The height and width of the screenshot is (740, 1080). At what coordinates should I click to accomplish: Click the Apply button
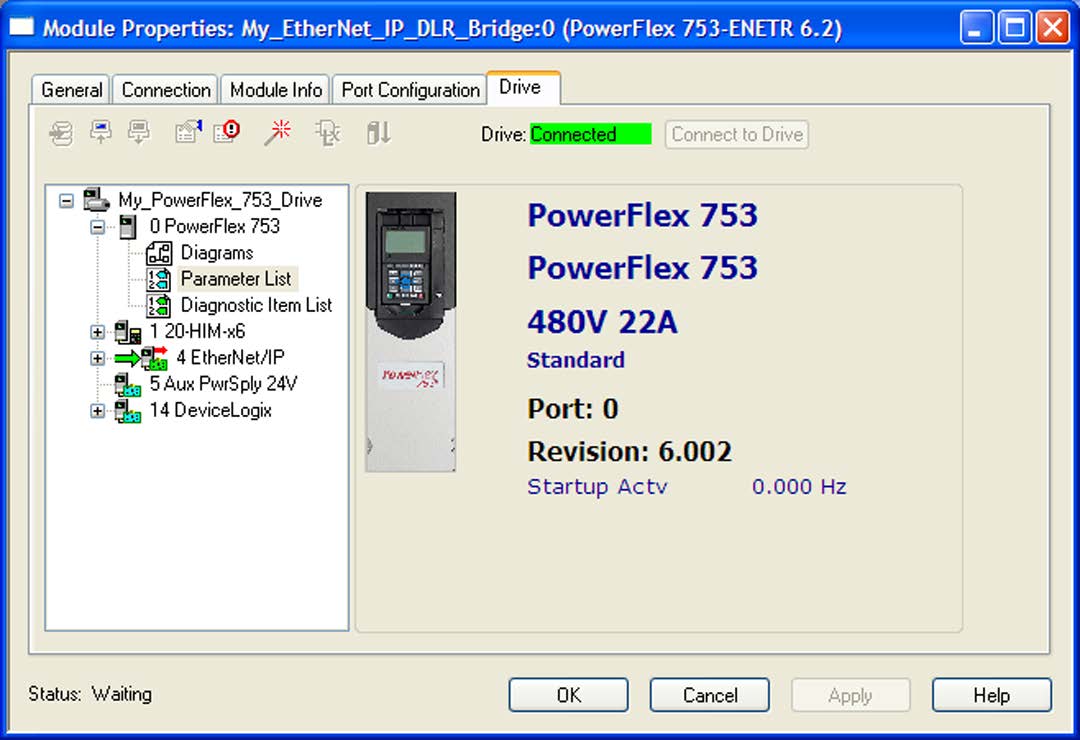point(851,695)
